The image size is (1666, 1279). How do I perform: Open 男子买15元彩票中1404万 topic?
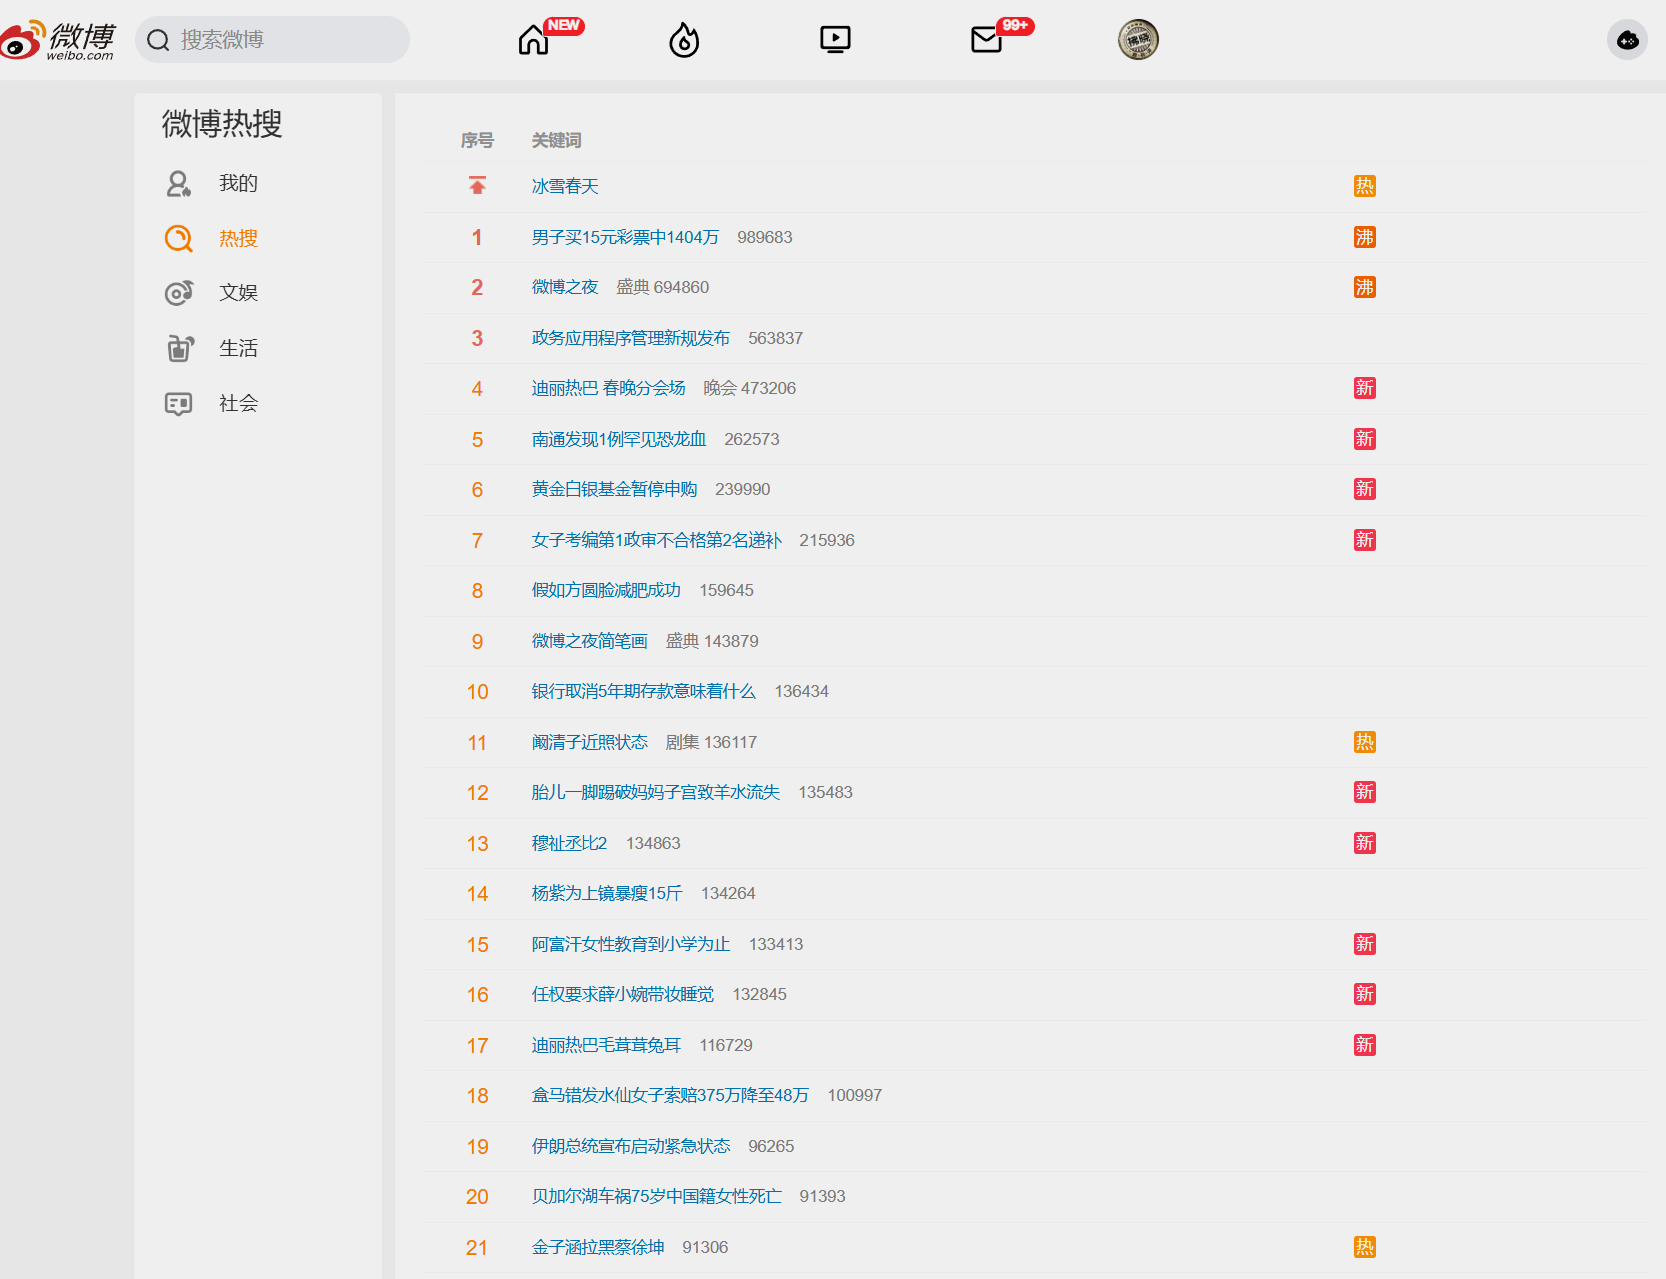pos(625,237)
